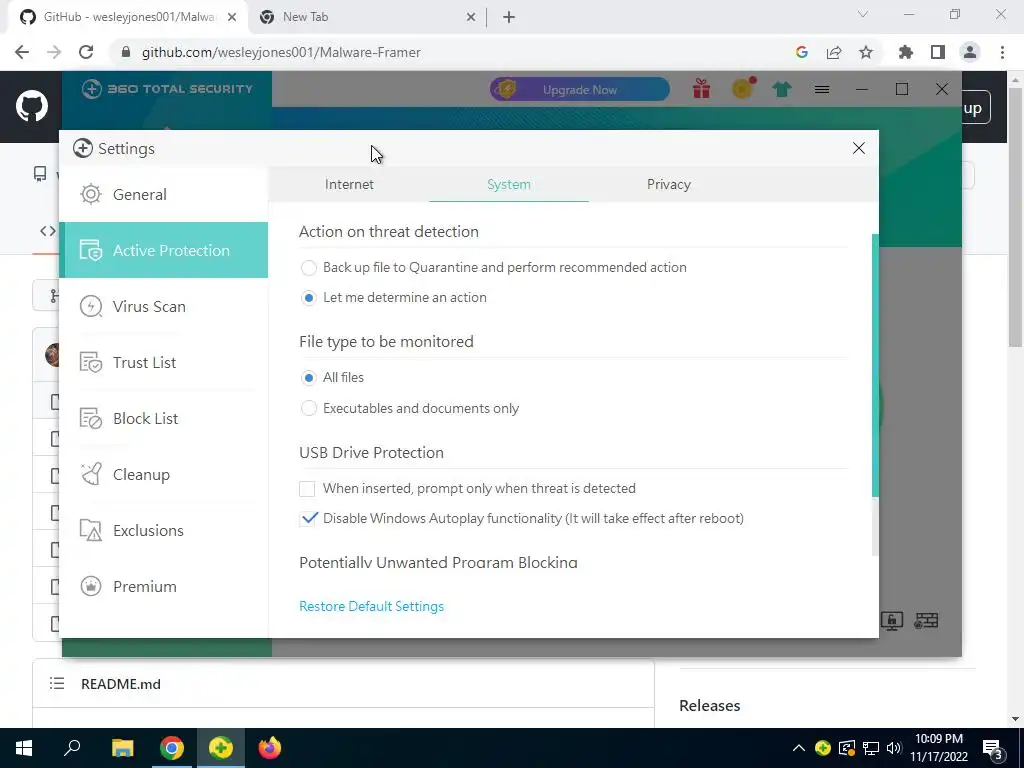Open the Google icon in address bar
1024x768 pixels.
(x=802, y=52)
